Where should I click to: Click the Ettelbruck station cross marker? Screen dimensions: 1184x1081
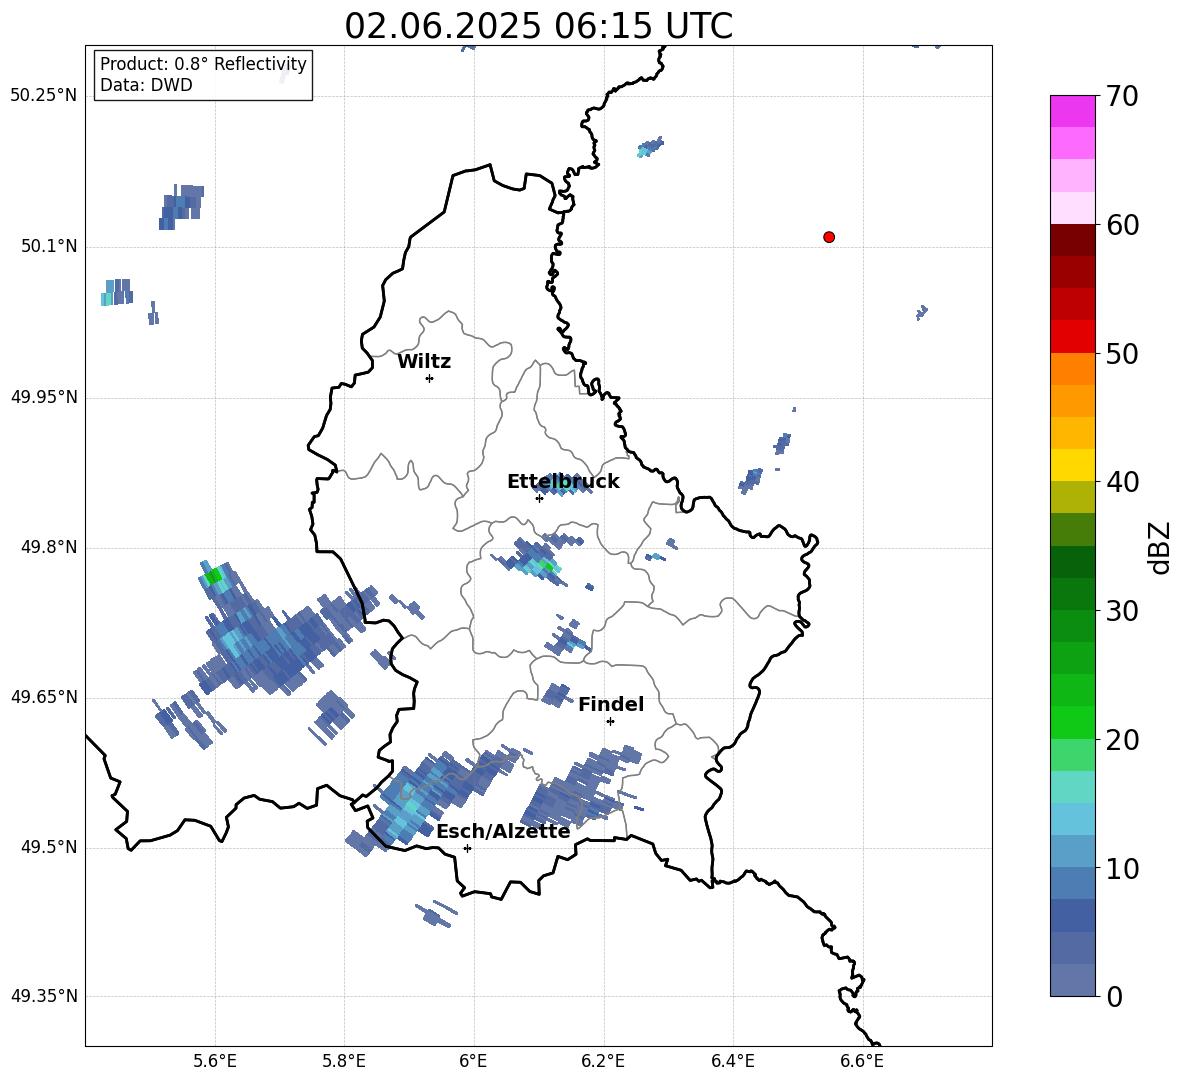tap(539, 498)
